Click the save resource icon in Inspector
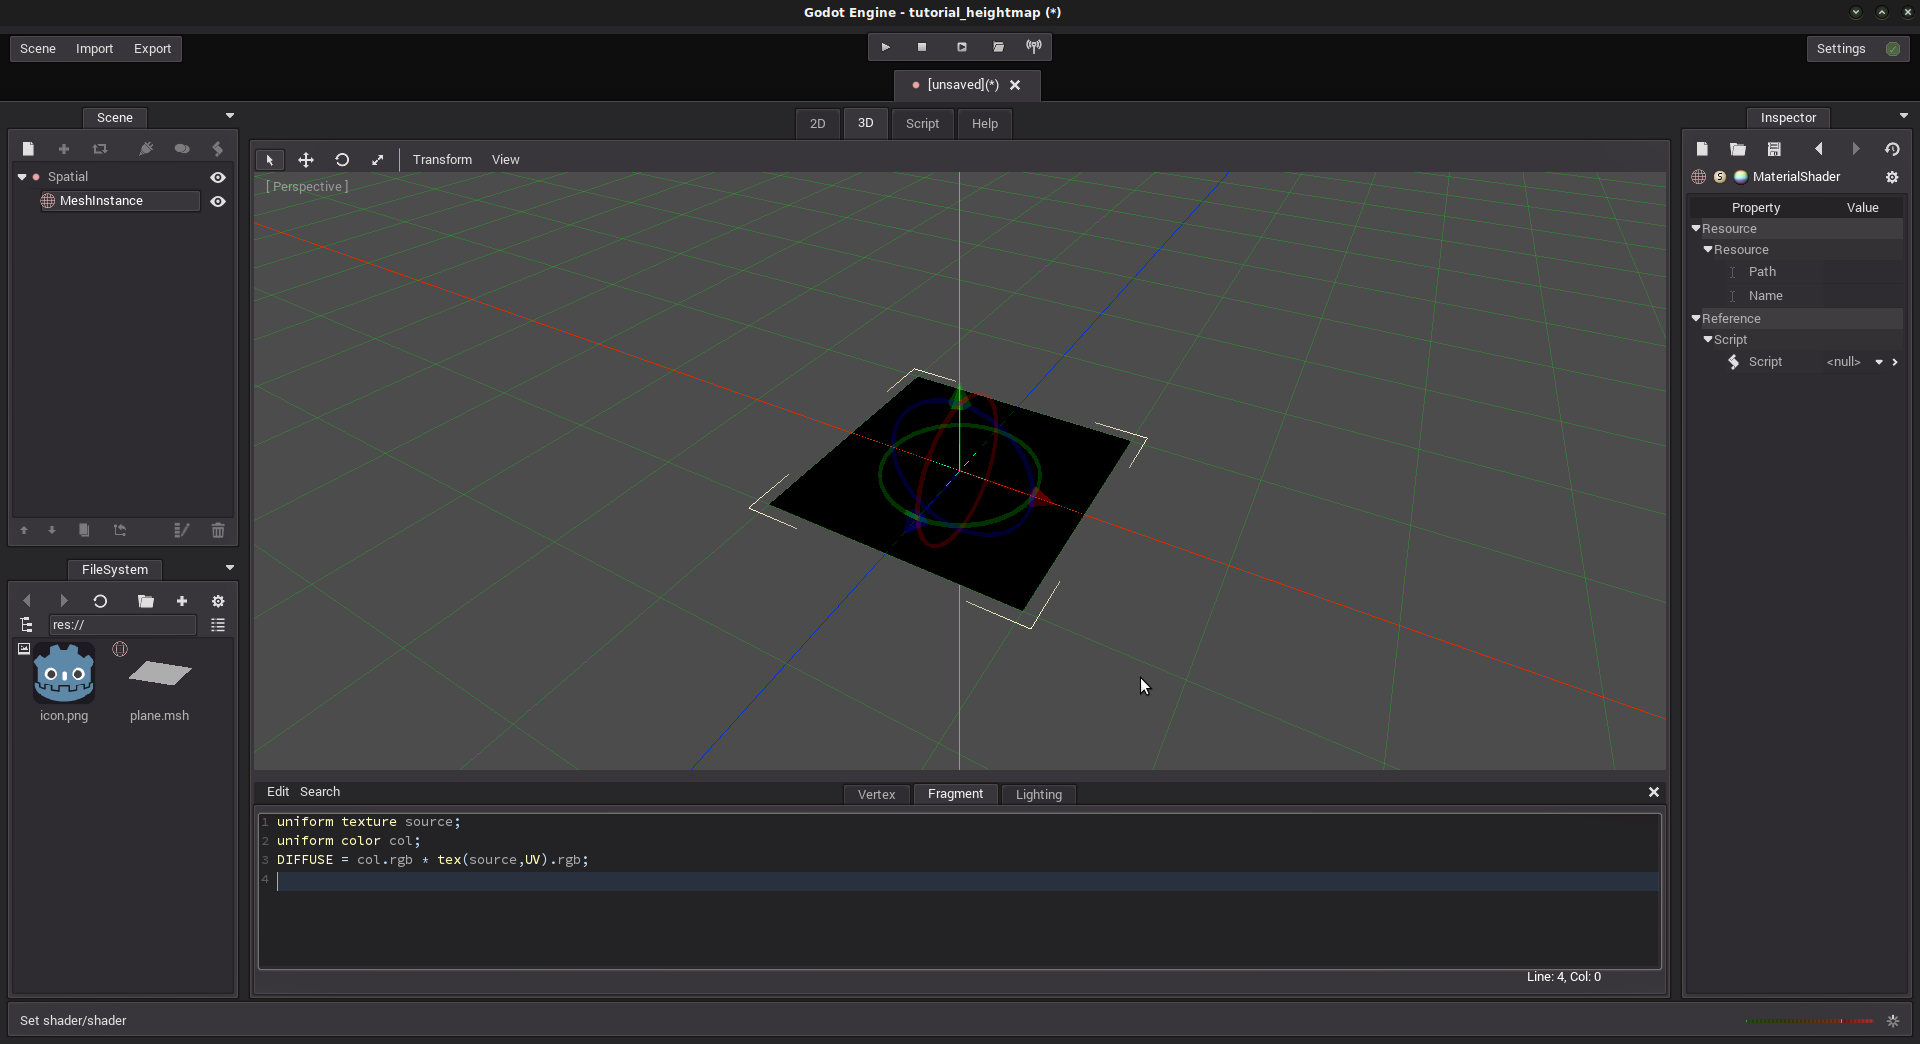The image size is (1920, 1044). (1774, 149)
